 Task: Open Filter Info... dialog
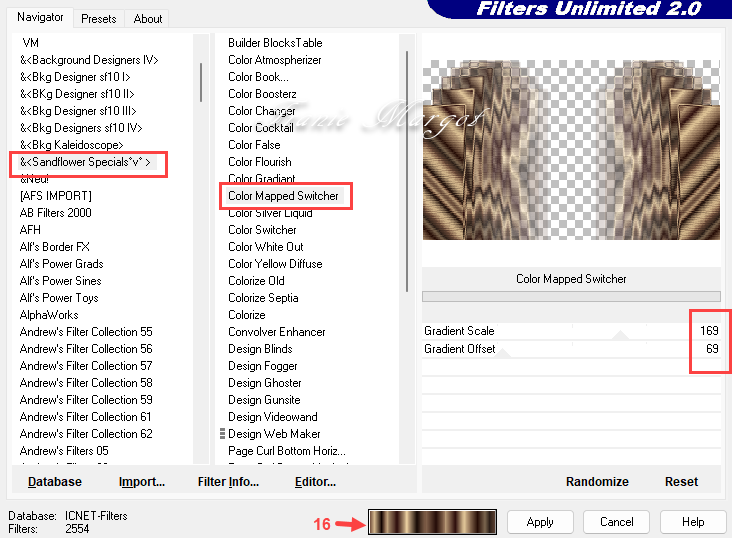click(229, 481)
